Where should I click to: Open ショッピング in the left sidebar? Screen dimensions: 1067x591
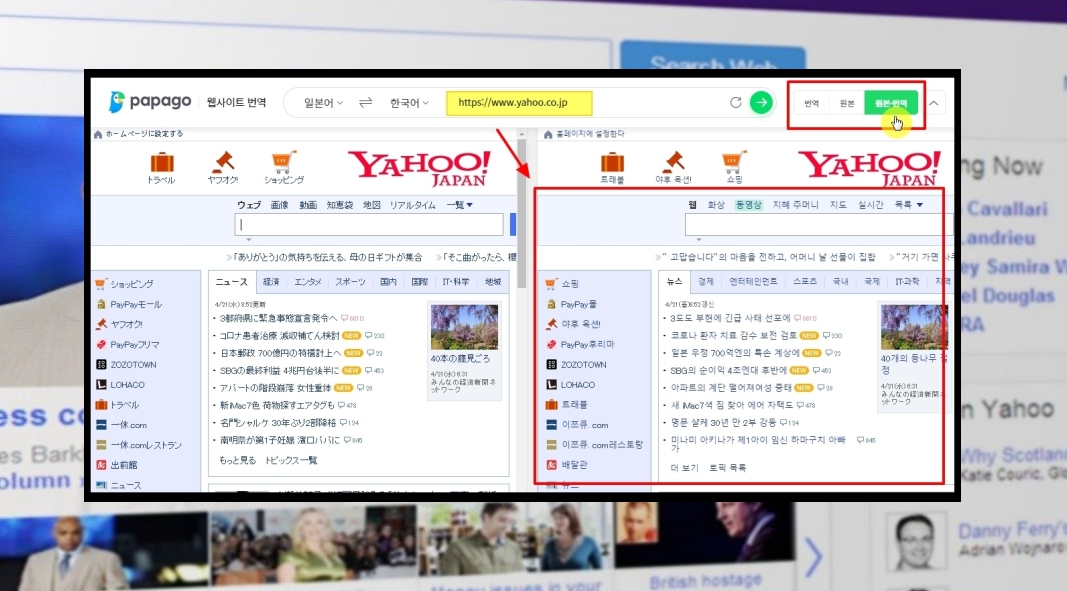pos(131,284)
